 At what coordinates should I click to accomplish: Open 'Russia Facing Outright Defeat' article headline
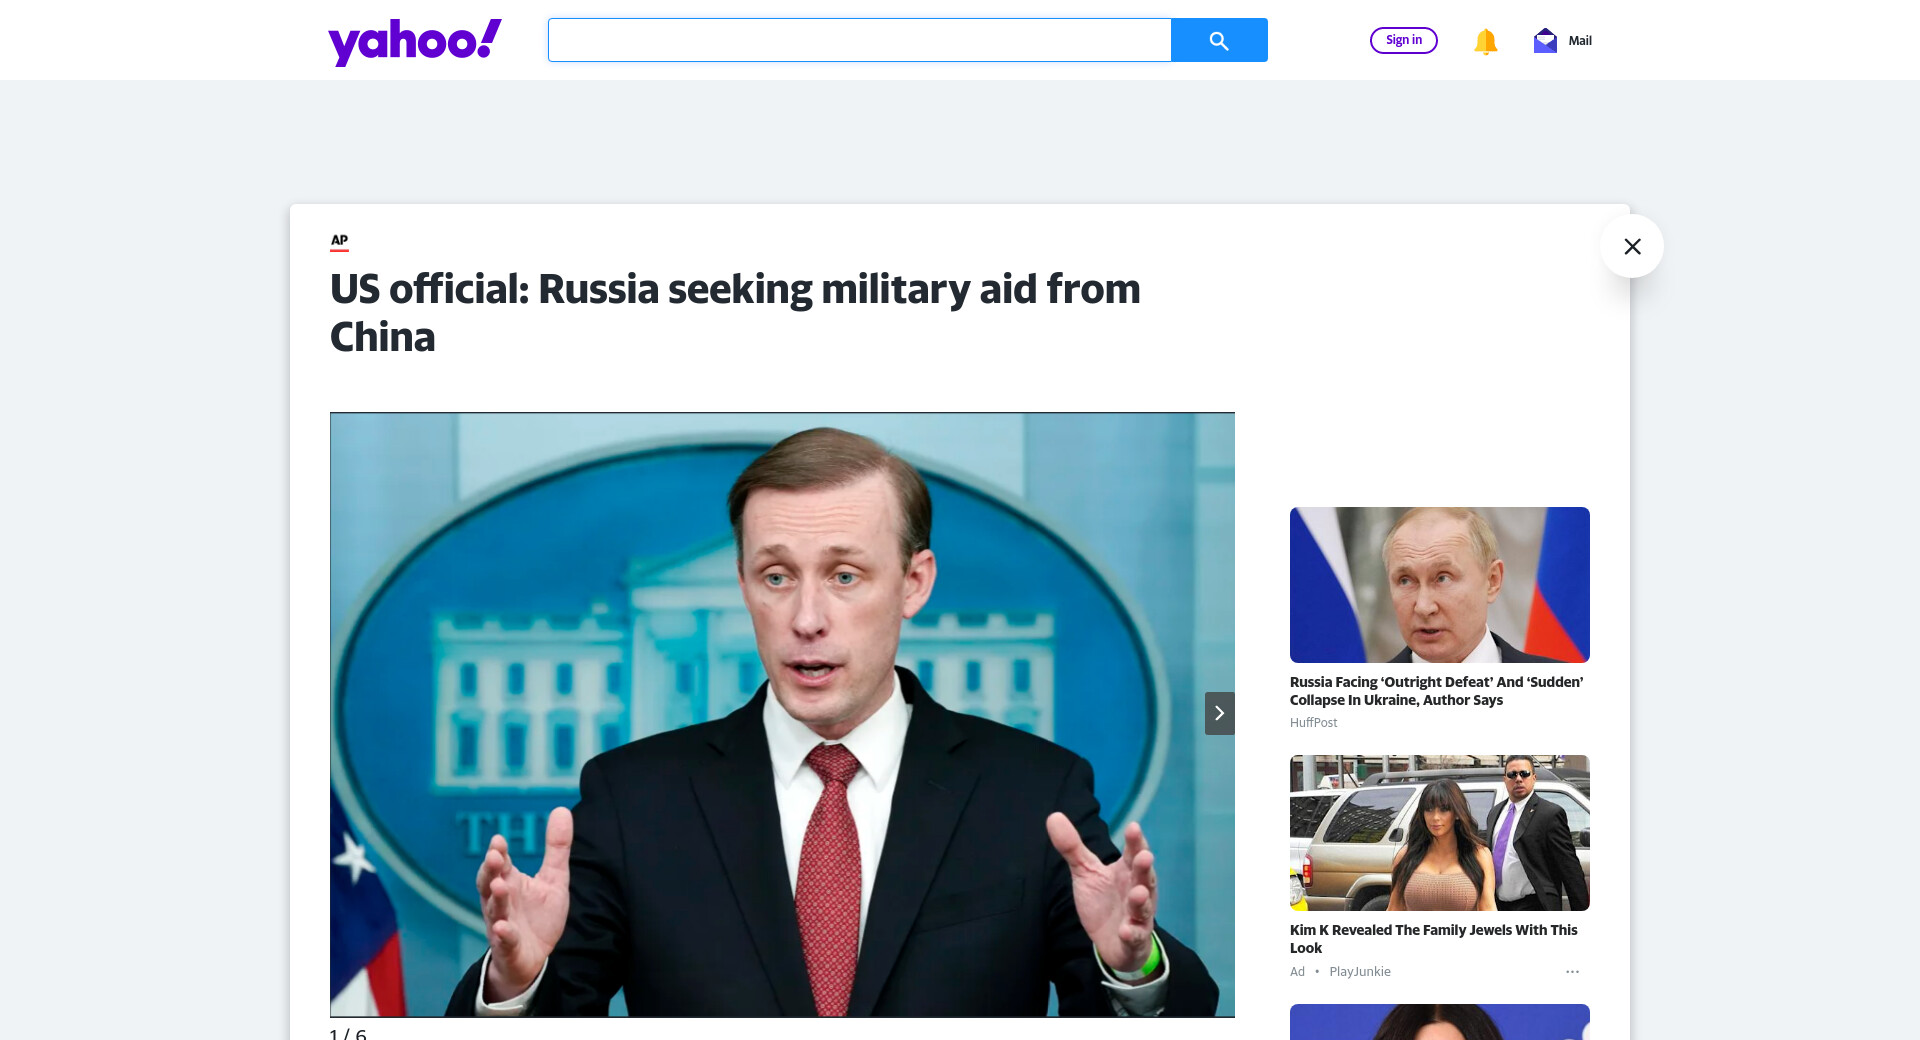pos(1437,691)
